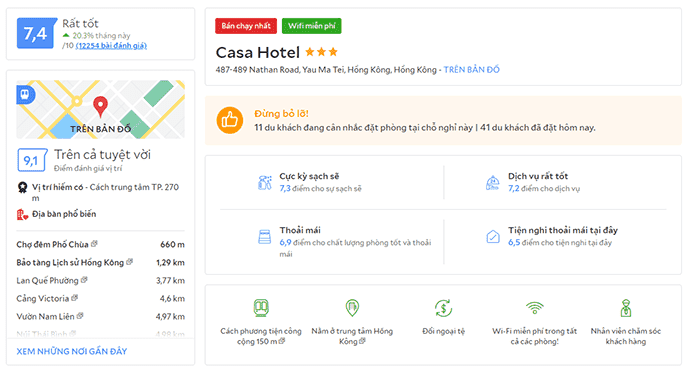
Task: Click the train station icon on map
Action: [25, 94]
